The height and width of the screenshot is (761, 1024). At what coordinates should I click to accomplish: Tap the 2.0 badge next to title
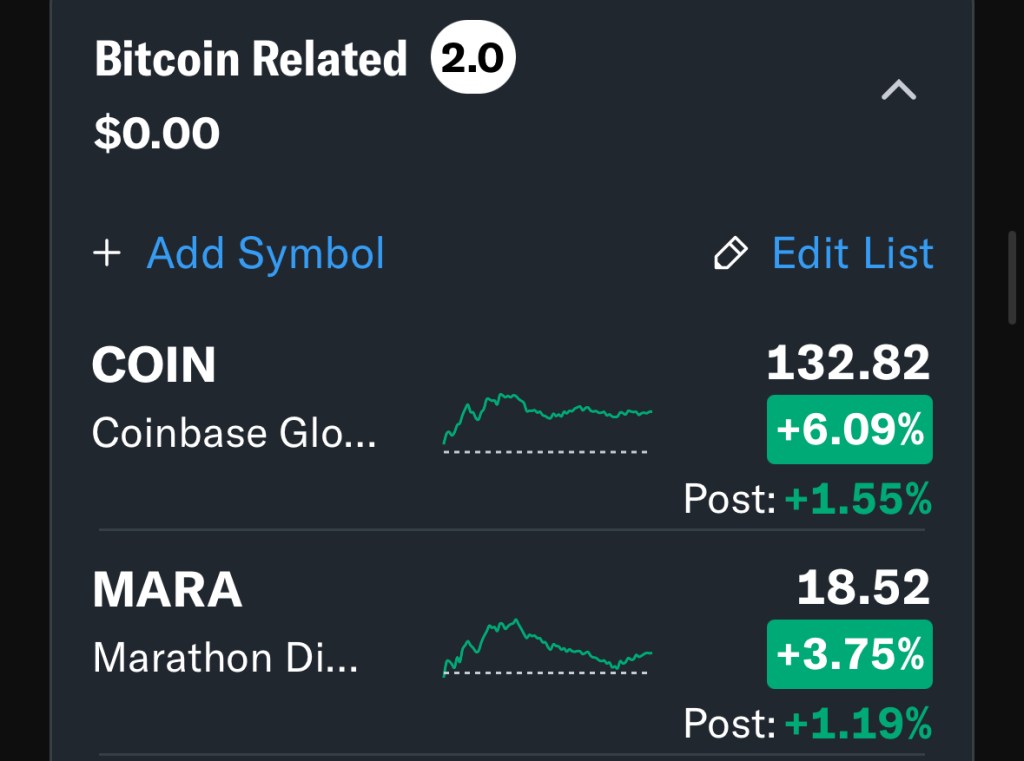point(473,60)
